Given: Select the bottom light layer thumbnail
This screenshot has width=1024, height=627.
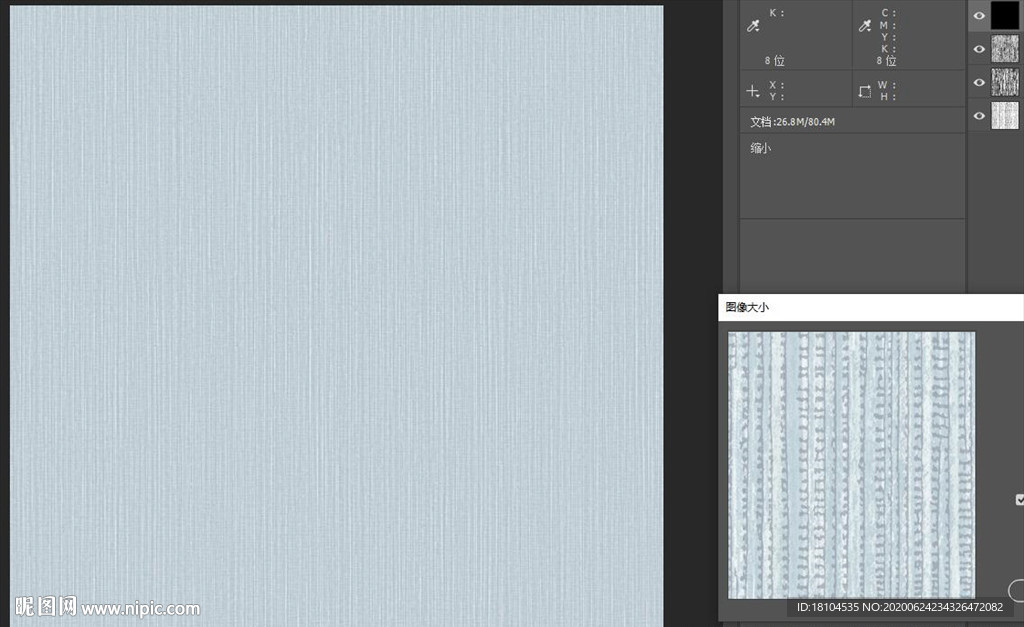Looking at the screenshot, I should point(1004,116).
